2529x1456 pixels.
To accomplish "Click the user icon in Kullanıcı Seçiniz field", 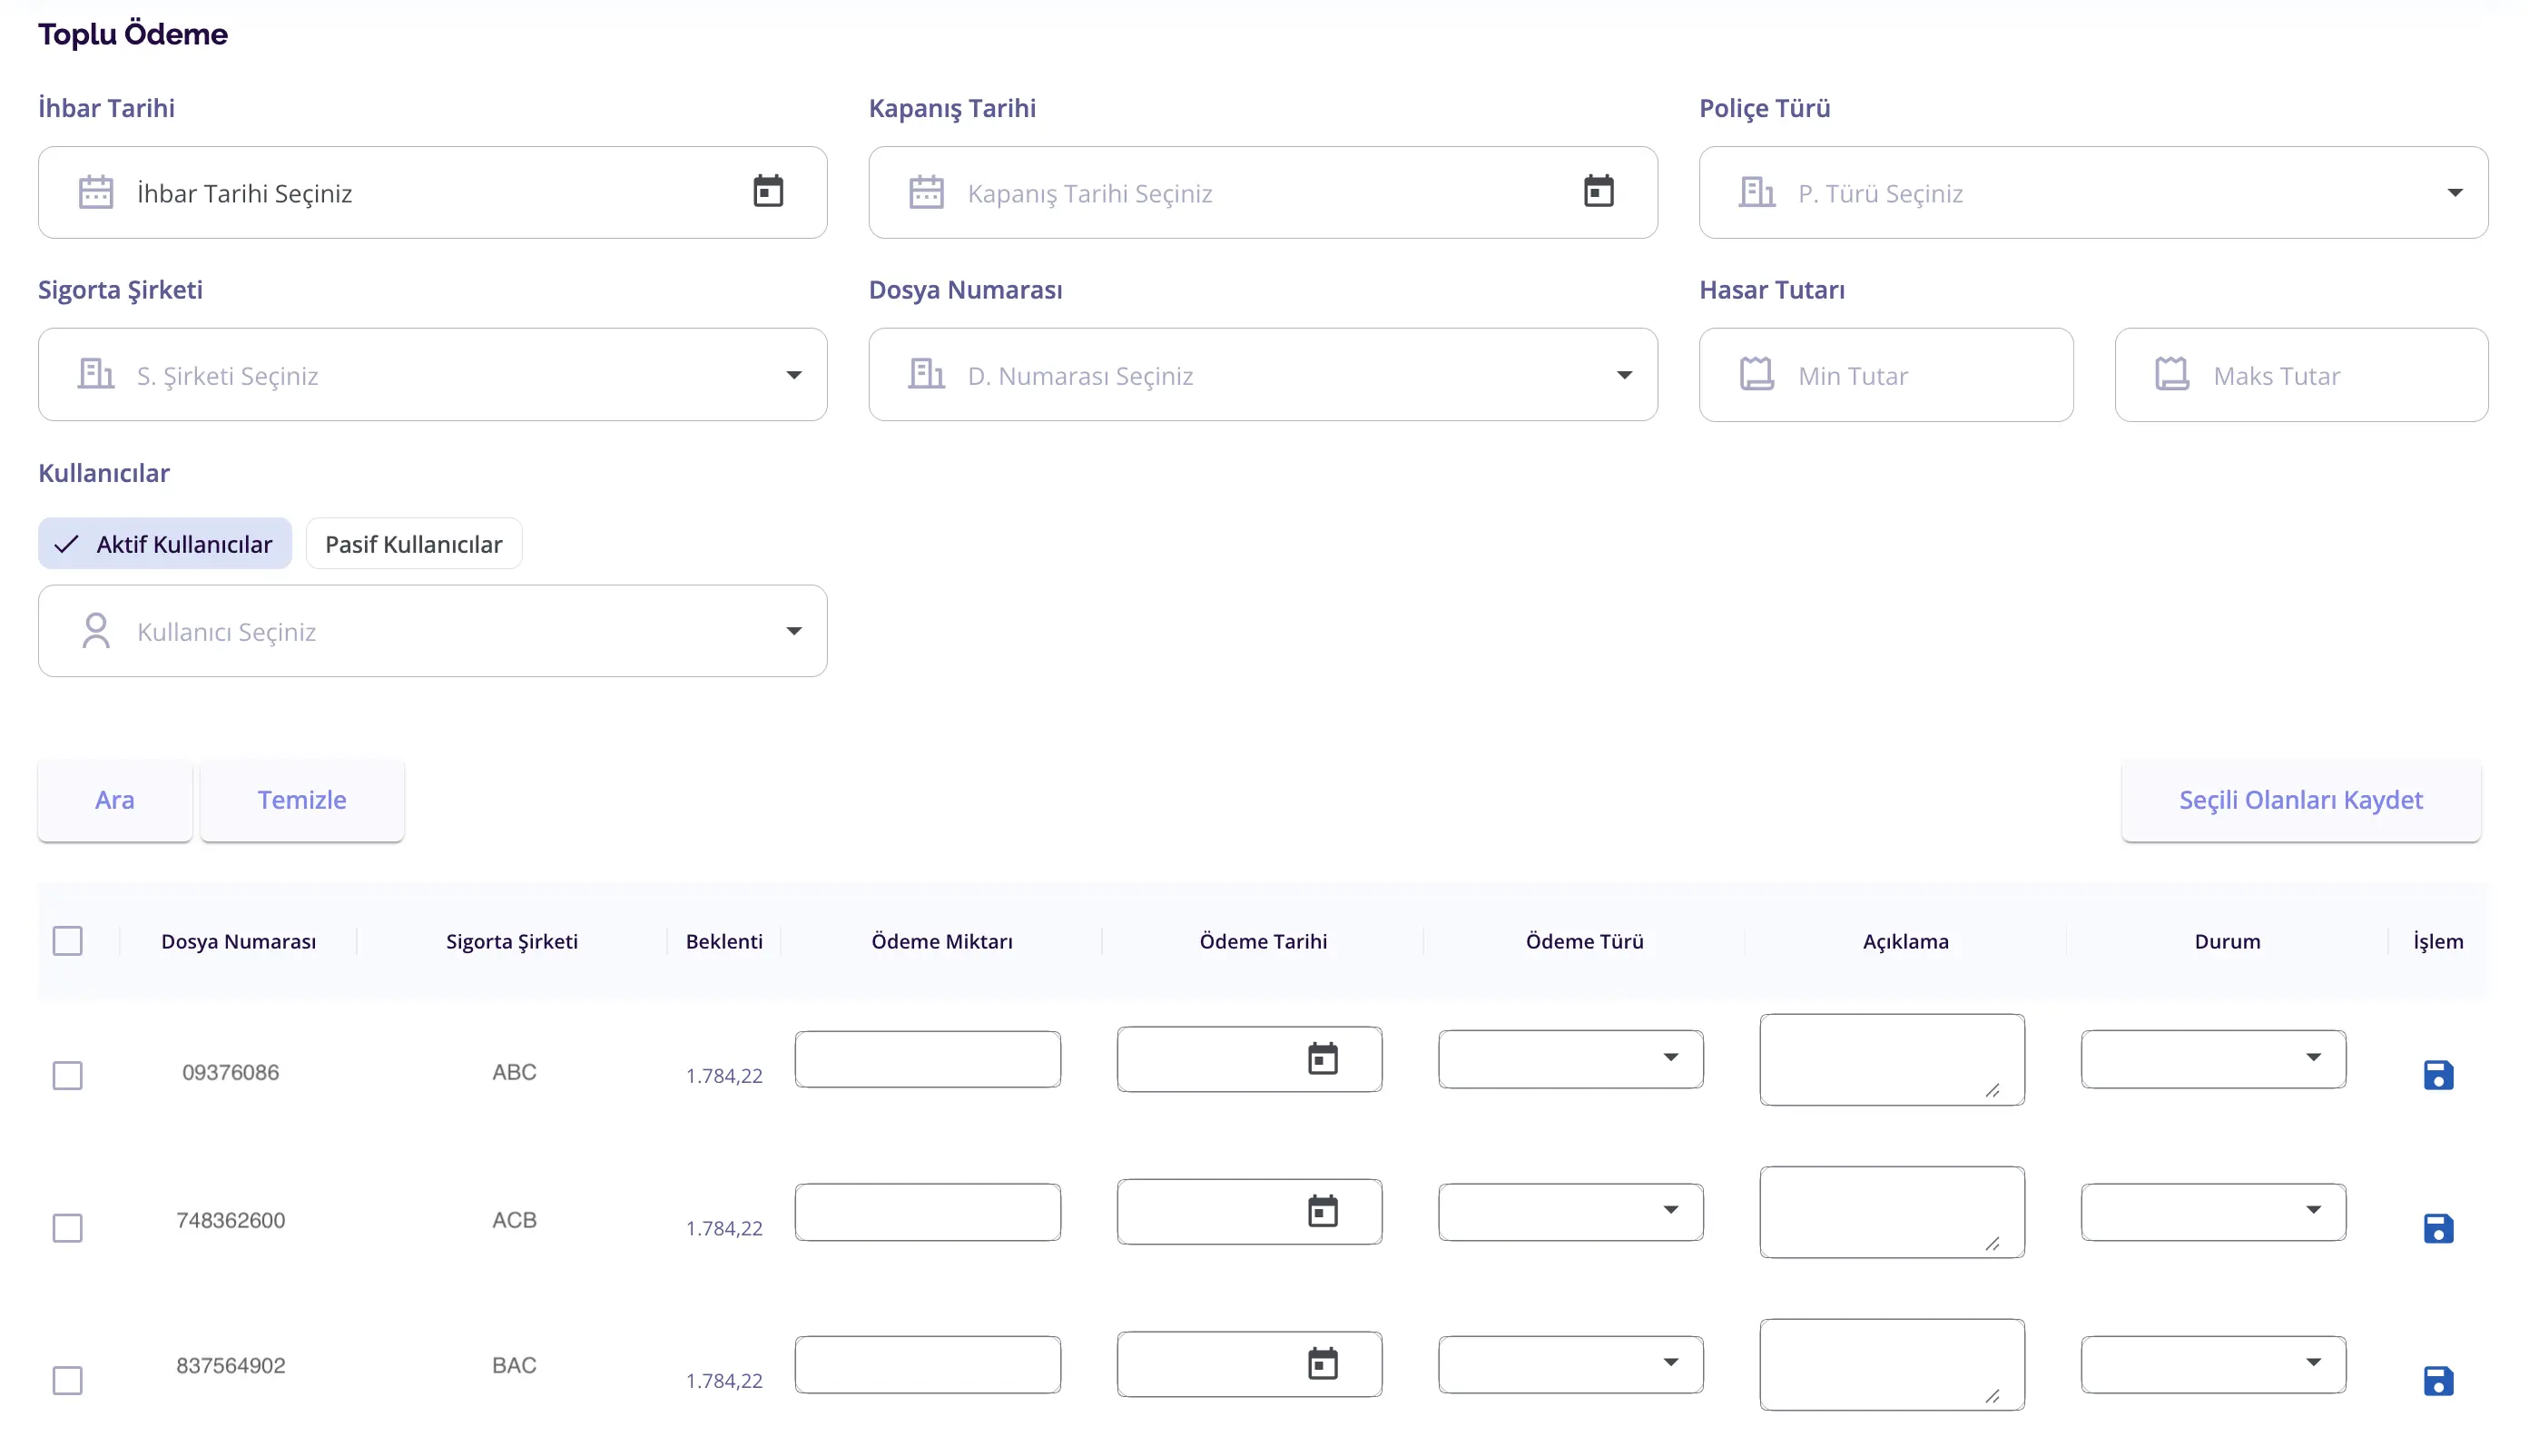I will 96,631.
